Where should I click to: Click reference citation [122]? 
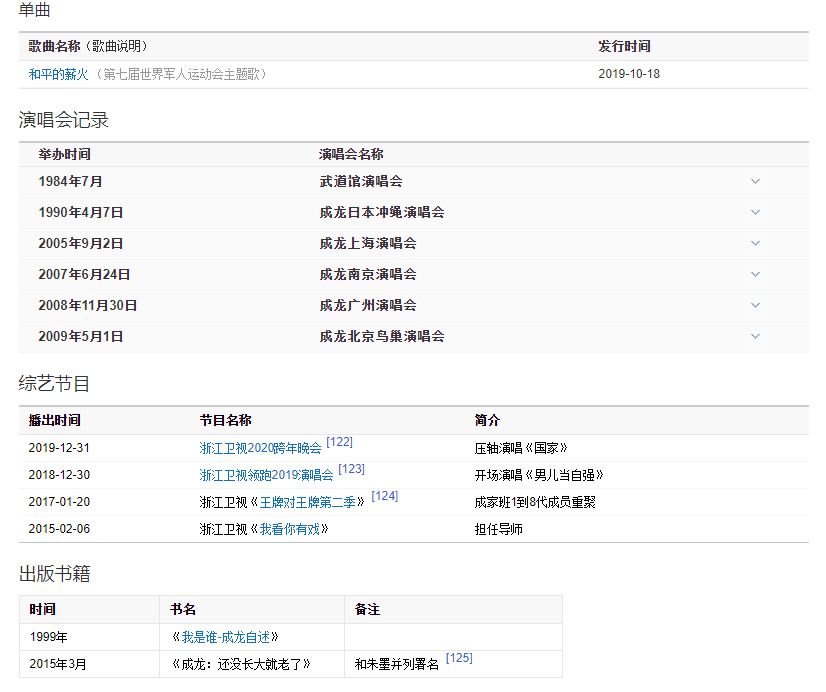pos(339,442)
